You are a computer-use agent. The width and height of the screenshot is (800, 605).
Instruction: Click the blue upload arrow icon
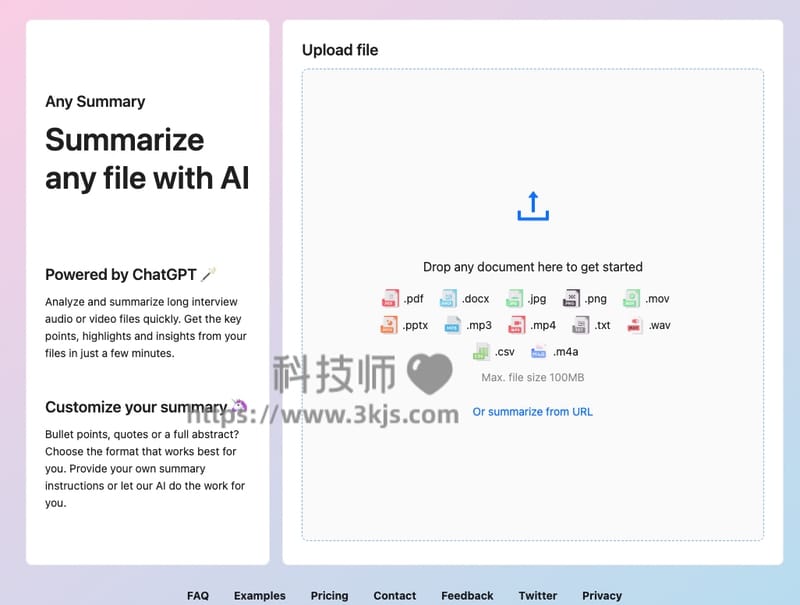point(533,206)
